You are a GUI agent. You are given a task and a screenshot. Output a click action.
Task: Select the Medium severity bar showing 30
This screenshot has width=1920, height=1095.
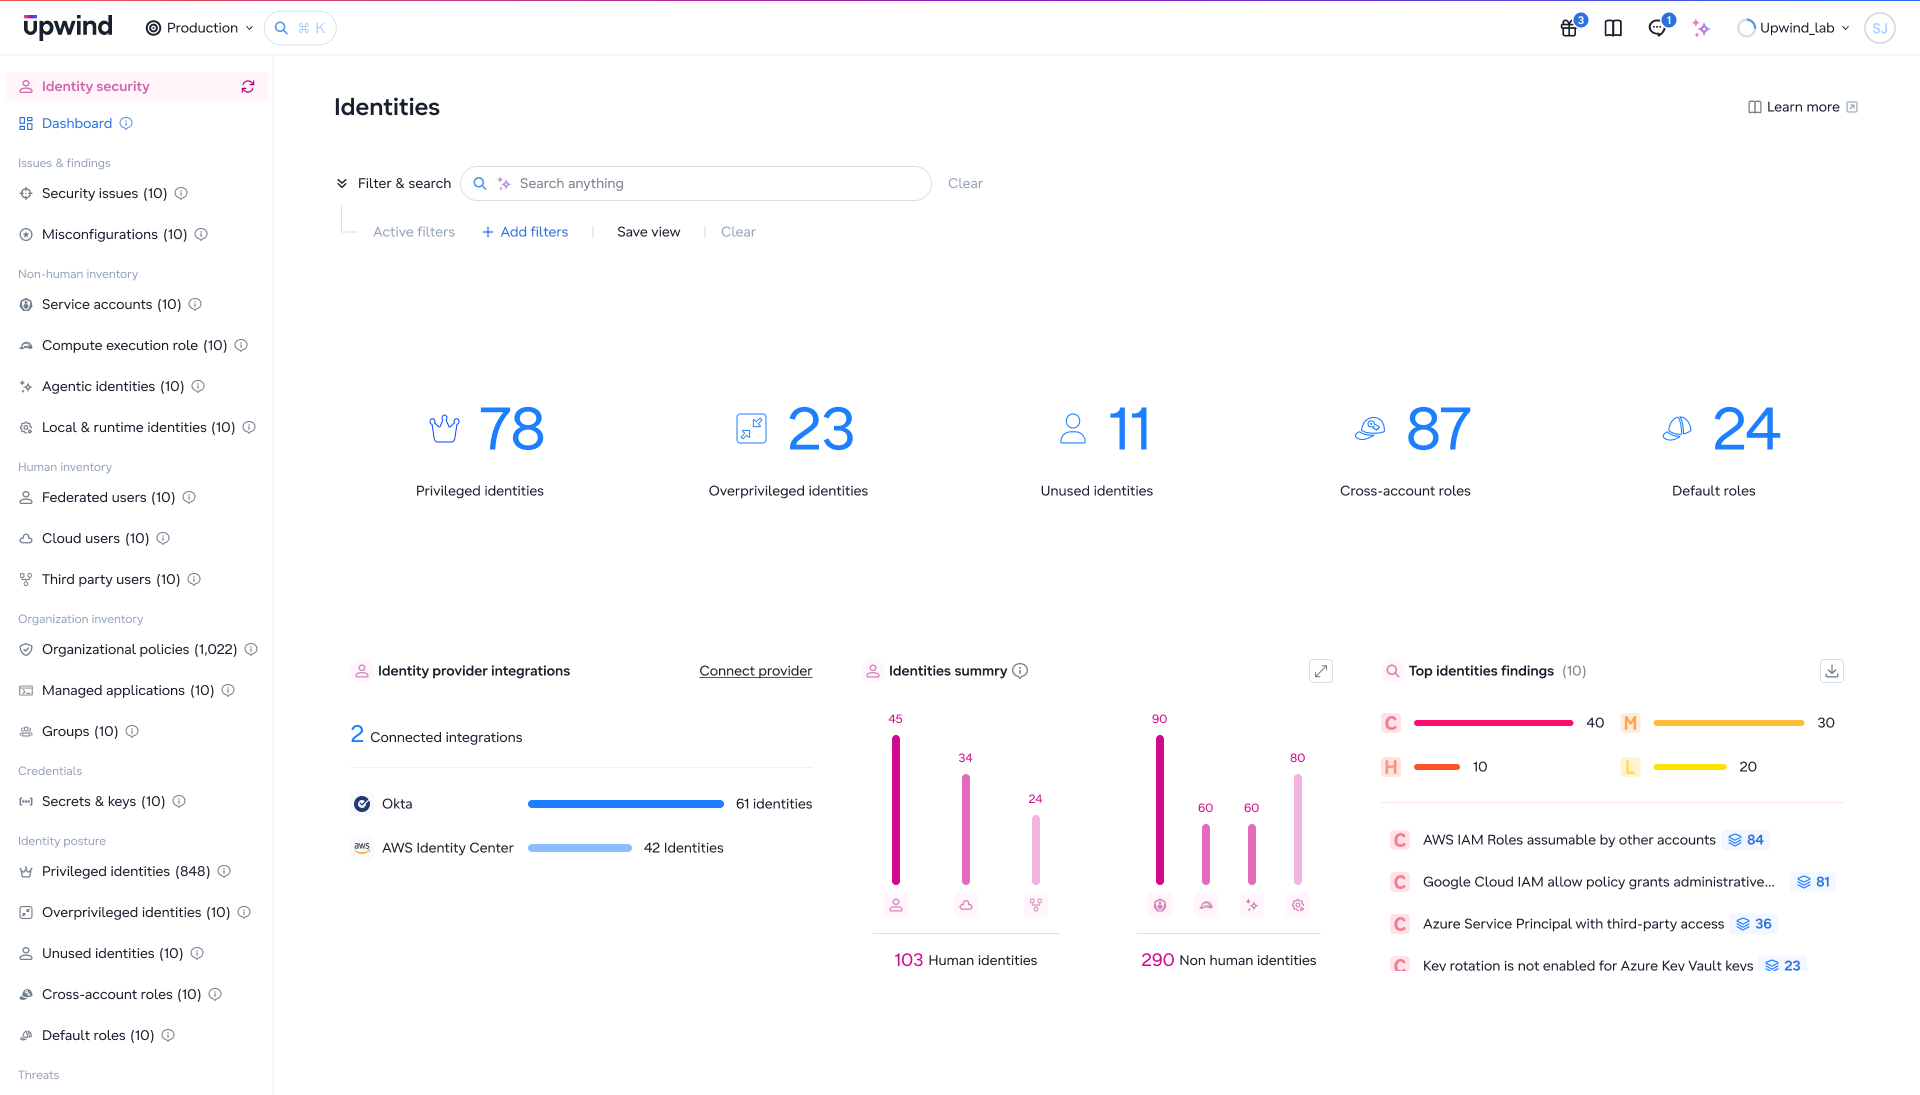coord(1728,723)
